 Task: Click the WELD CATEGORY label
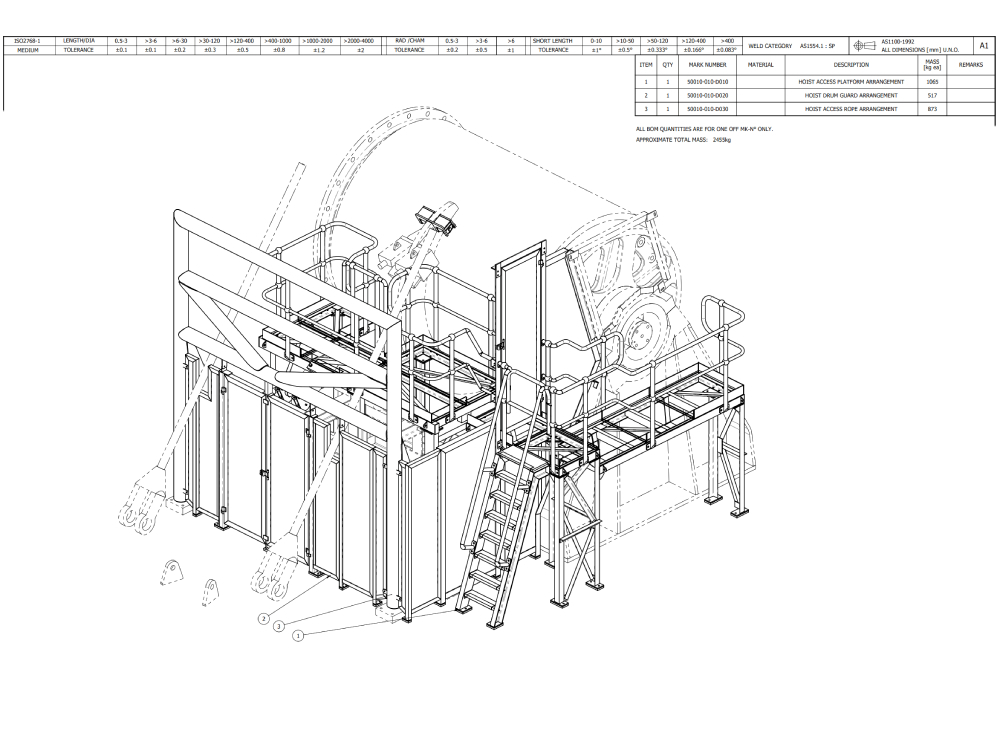[x=770, y=45]
